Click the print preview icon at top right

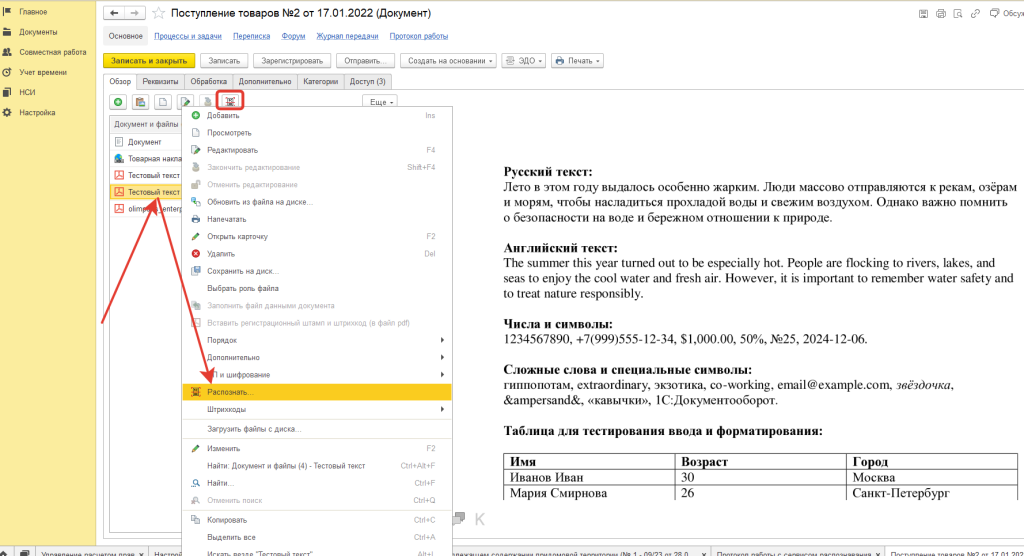coord(960,12)
